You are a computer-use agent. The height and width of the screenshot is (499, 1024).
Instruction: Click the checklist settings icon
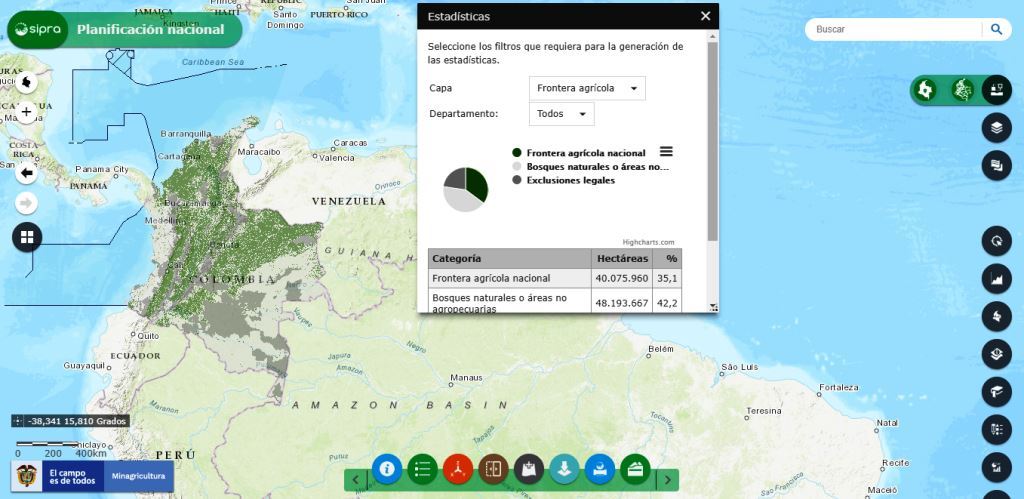coord(997,430)
